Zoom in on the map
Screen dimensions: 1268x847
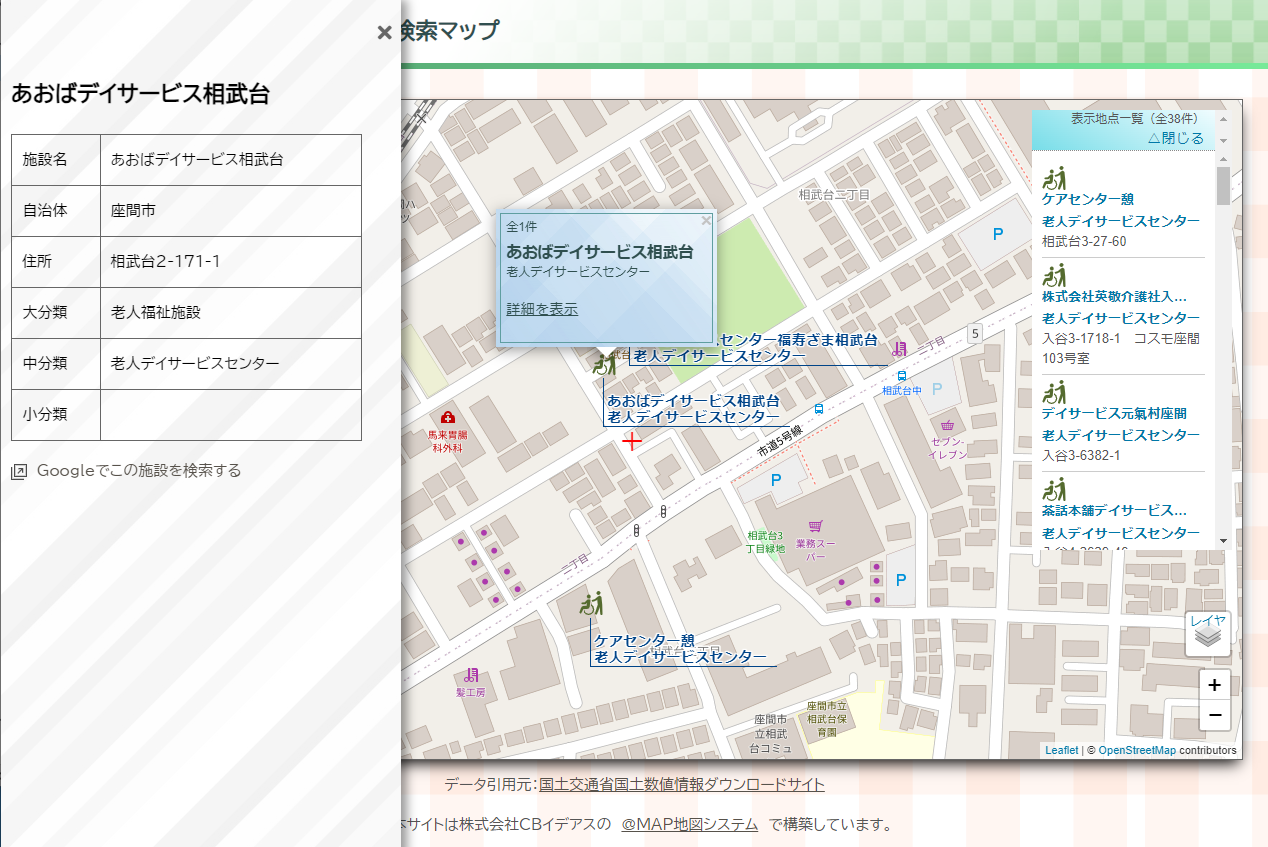(x=1214, y=686)
